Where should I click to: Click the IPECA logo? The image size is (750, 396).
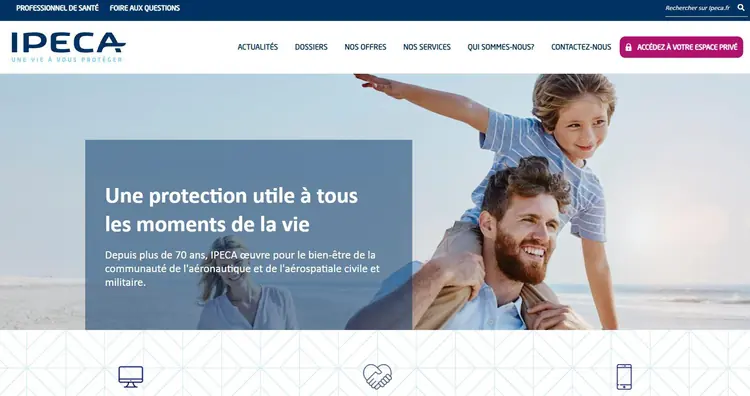pos(68,47)
